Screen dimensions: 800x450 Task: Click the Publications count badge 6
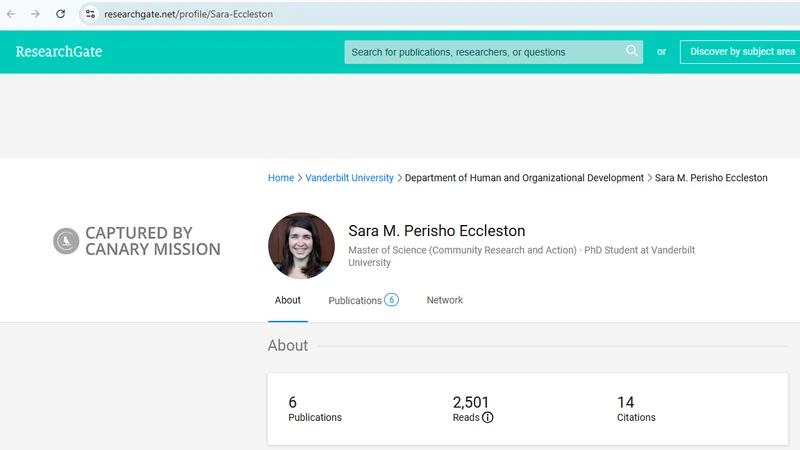point(391,299)
